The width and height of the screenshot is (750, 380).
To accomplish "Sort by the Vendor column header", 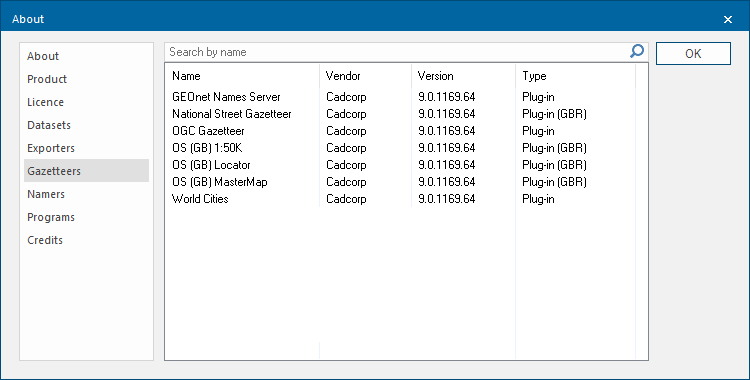I will pyautogui.click(x=365, y=76).
